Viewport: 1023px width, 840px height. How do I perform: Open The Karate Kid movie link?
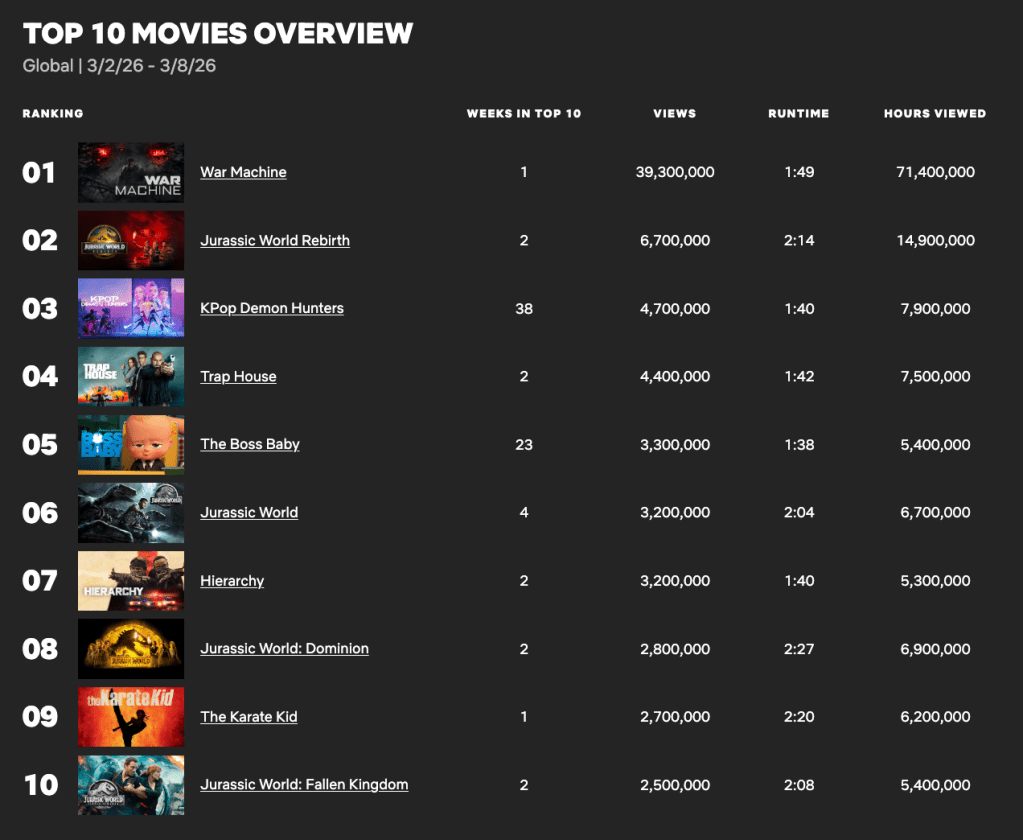[249, 716]
